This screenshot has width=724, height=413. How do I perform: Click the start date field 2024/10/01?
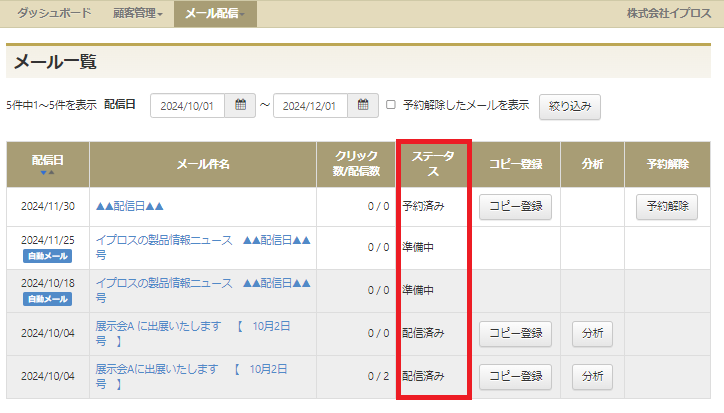(187, 106)
